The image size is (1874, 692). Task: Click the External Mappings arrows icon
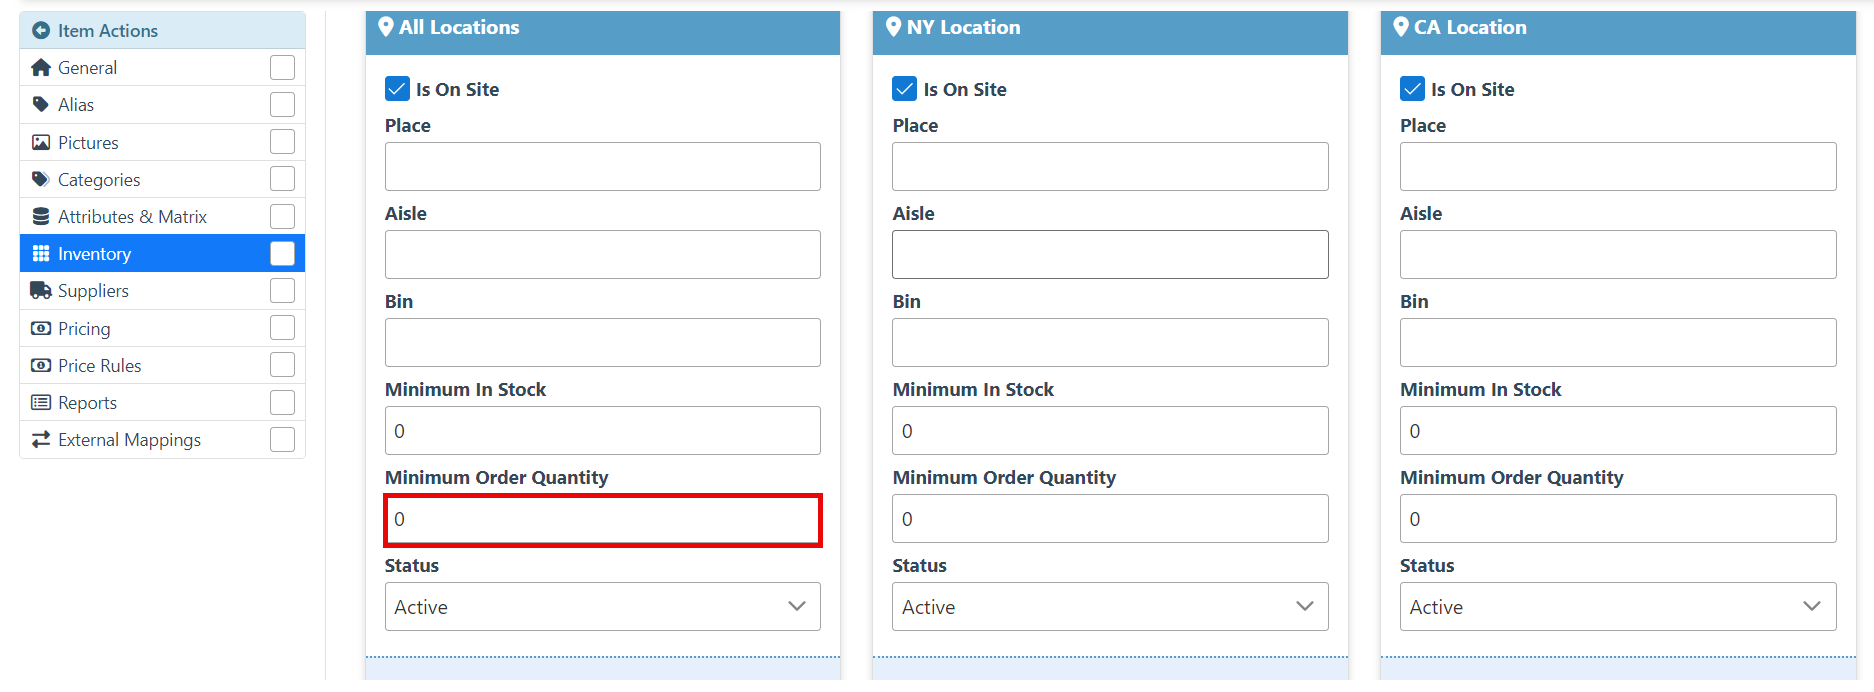41,440
